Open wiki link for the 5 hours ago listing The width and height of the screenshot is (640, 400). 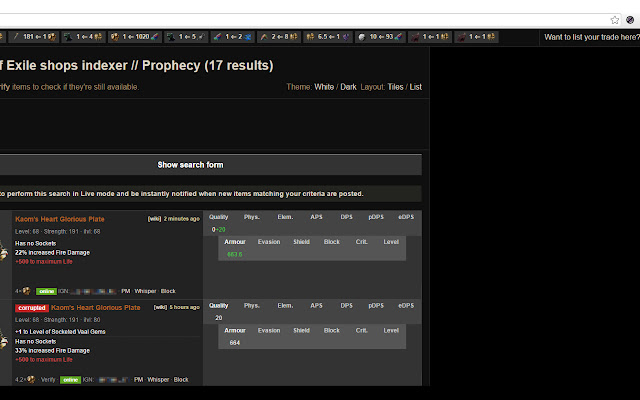click(160, 307)
